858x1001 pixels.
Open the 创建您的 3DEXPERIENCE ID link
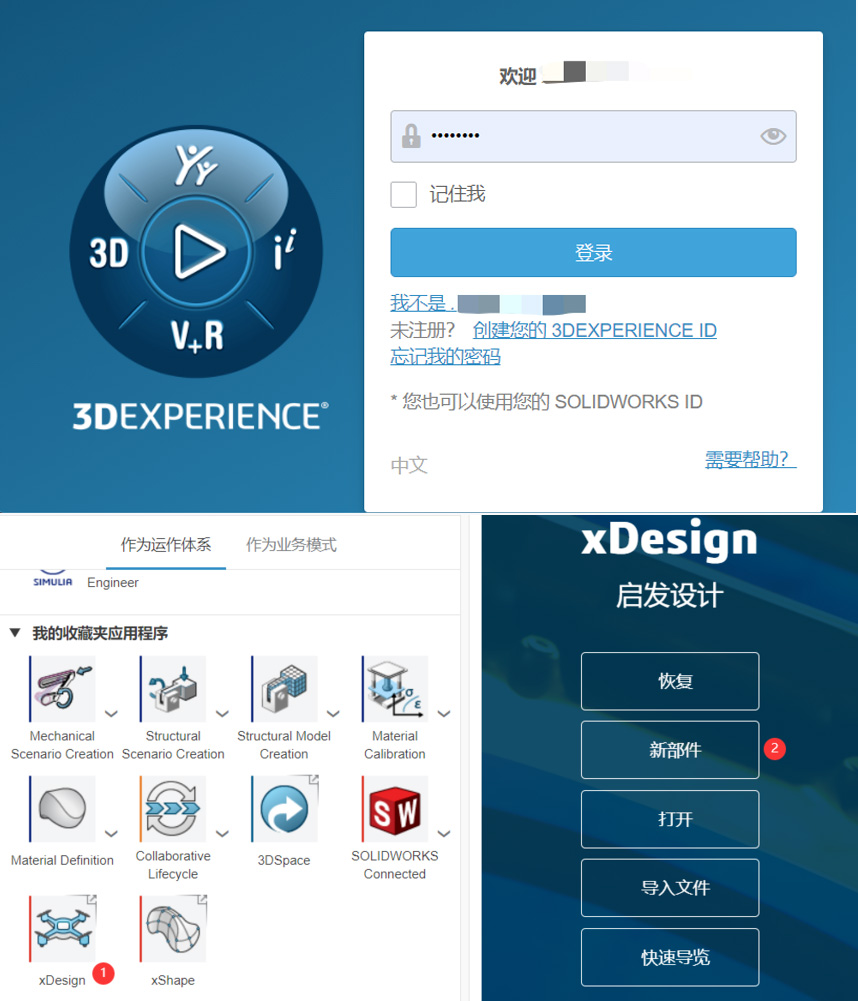tap(594, 330)
